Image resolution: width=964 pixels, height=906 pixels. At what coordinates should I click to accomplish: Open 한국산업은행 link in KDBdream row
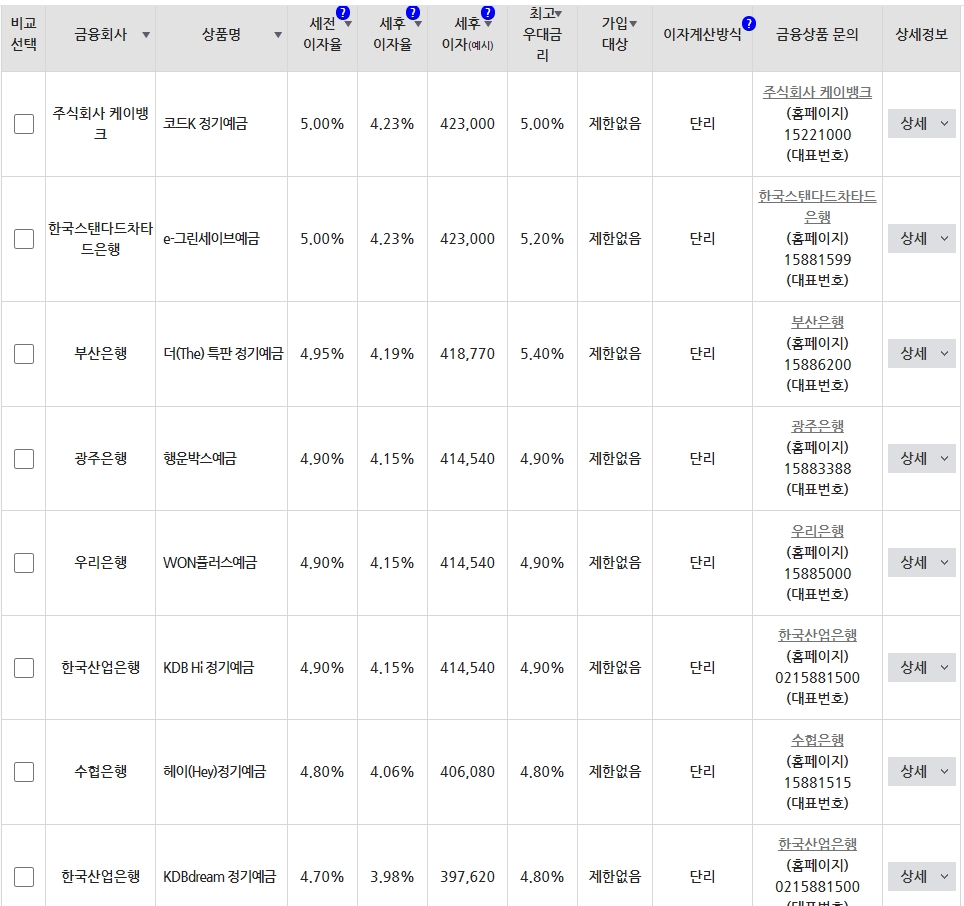coord(817,844)
